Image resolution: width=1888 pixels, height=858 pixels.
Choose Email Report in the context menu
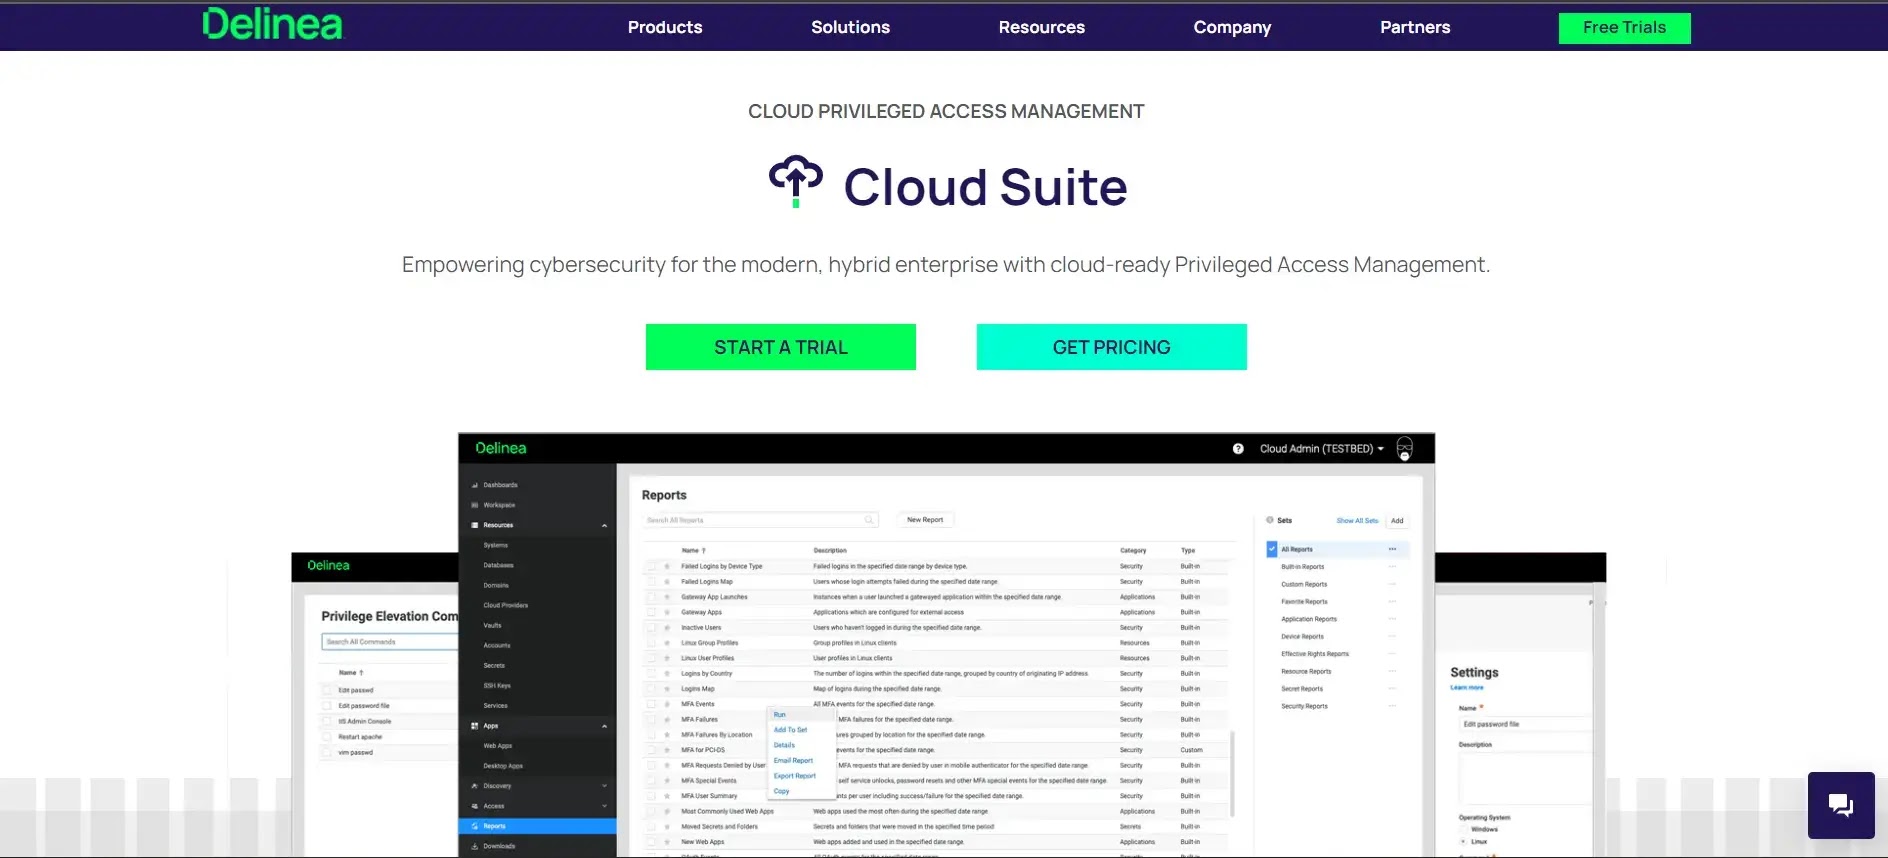click(793, 761)
